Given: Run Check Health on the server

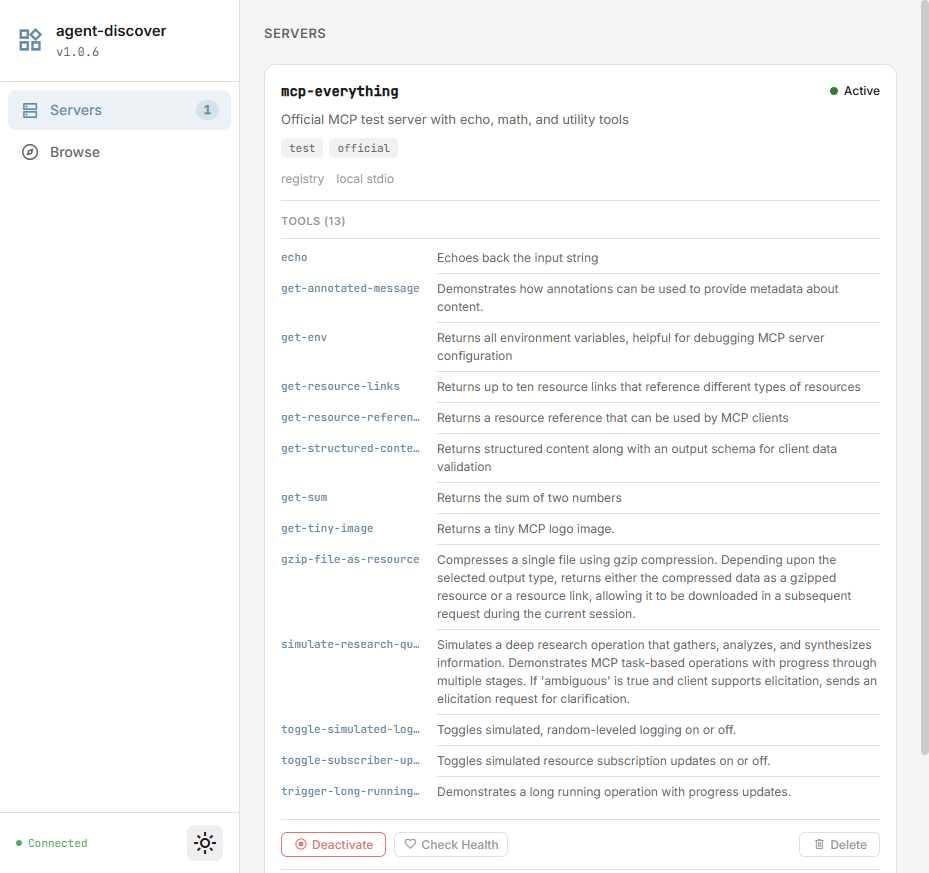Looking at the screenshot, I should (450, 844).
